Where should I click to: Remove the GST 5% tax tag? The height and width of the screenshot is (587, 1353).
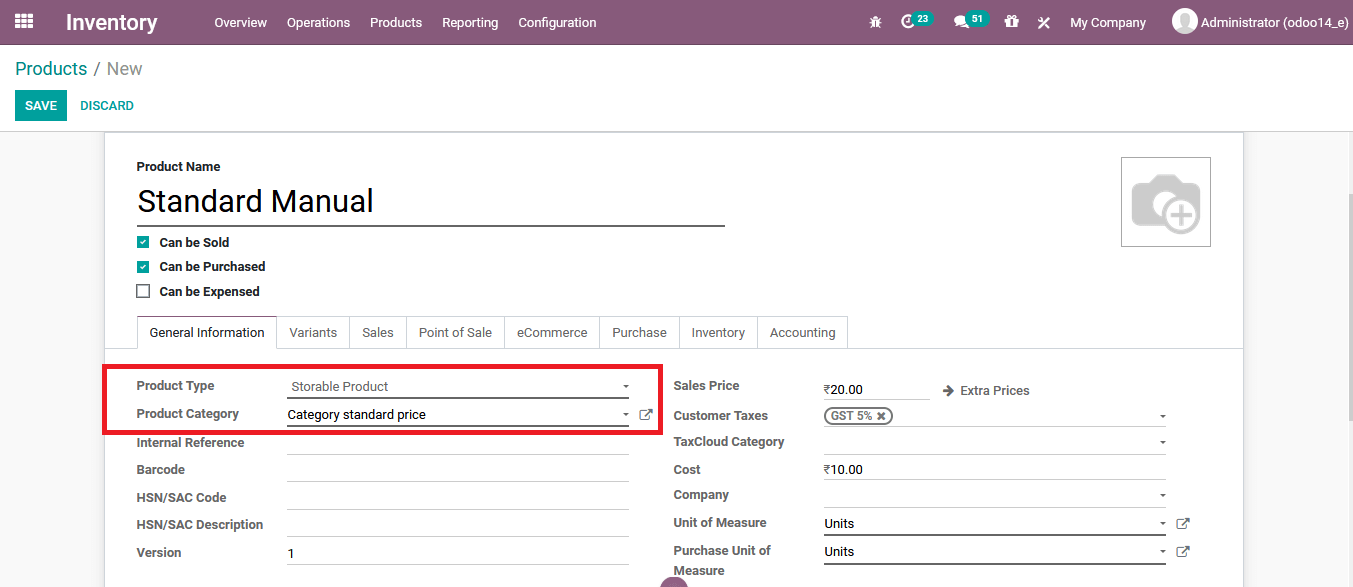pyautogui.click(x=881, y=416)
